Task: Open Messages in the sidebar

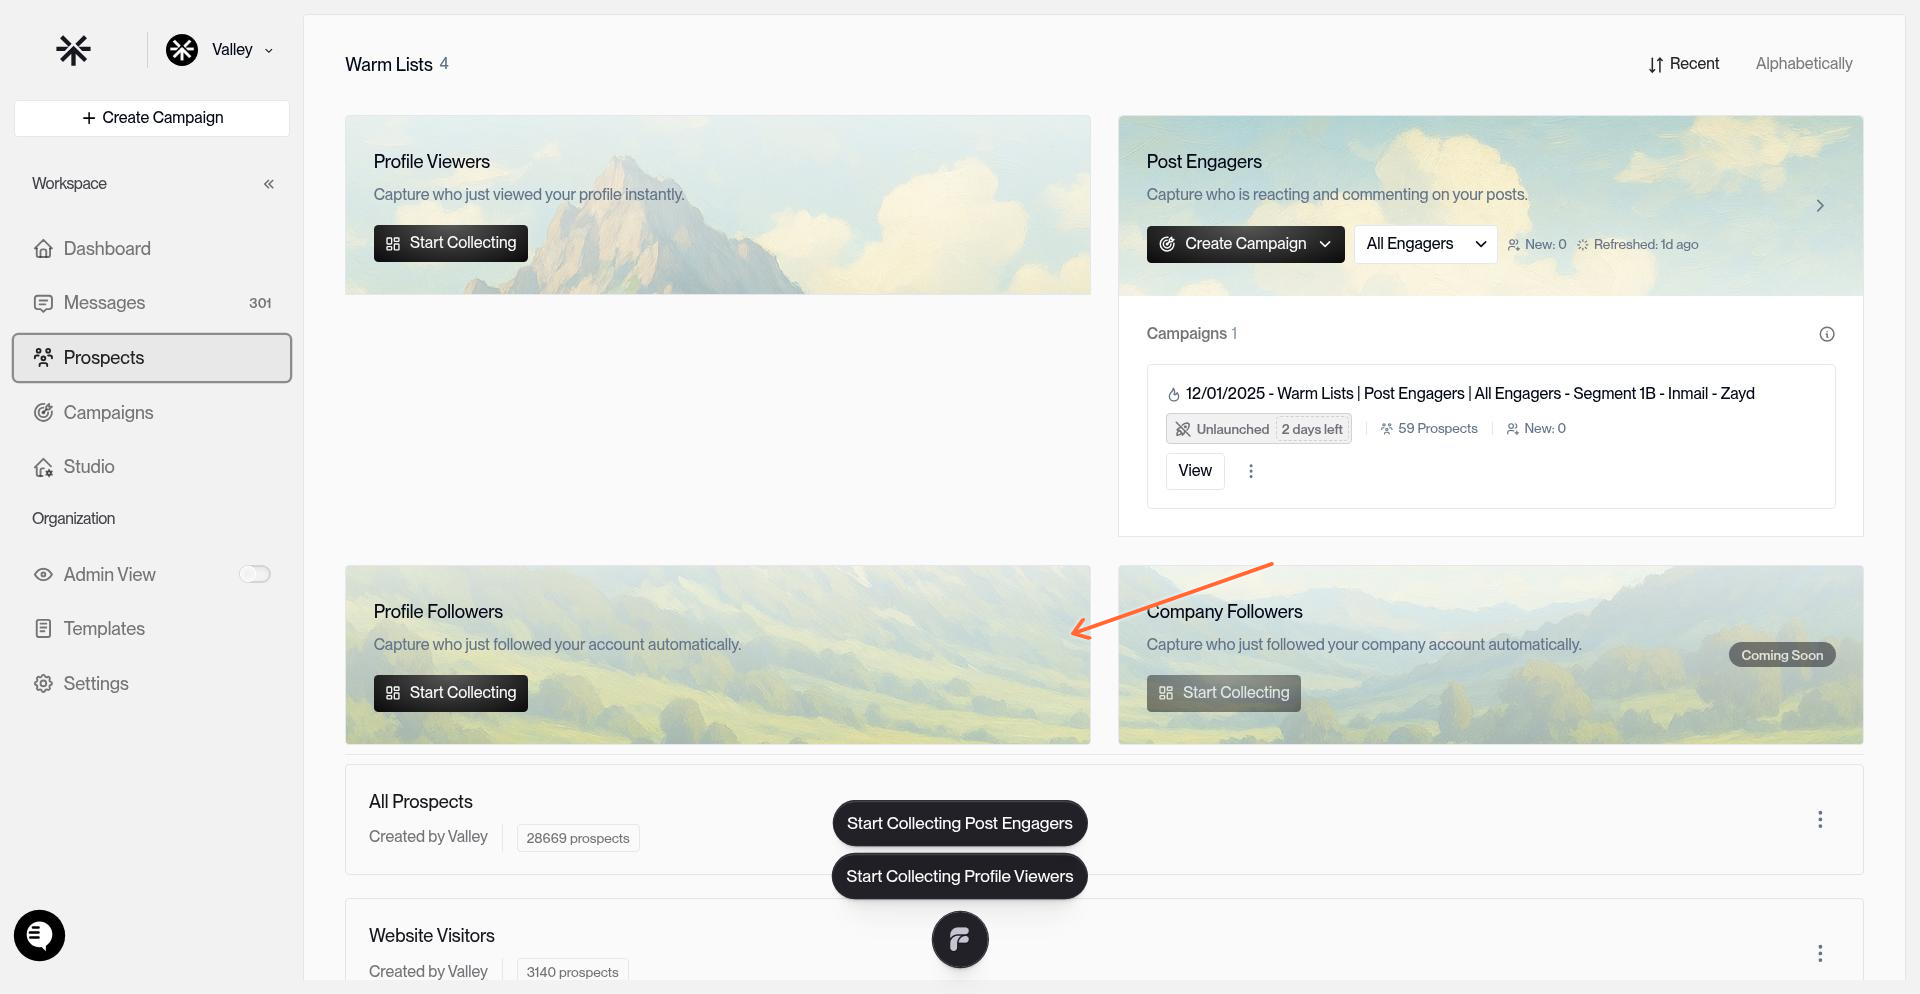Action: (x=152, y=303)
